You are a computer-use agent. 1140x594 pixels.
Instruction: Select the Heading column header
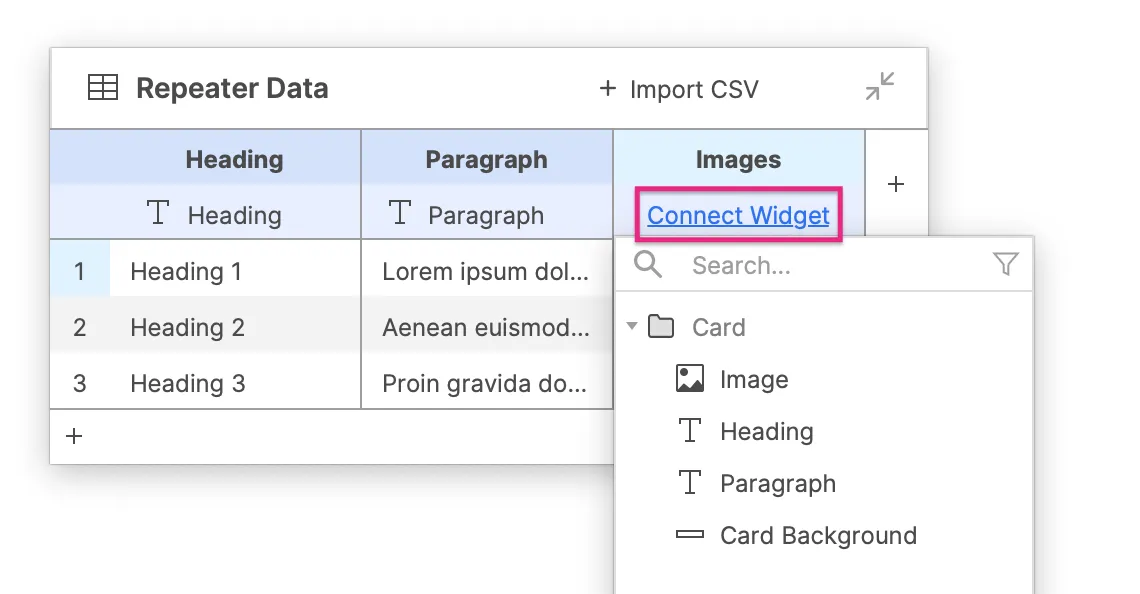pos(234,159)
